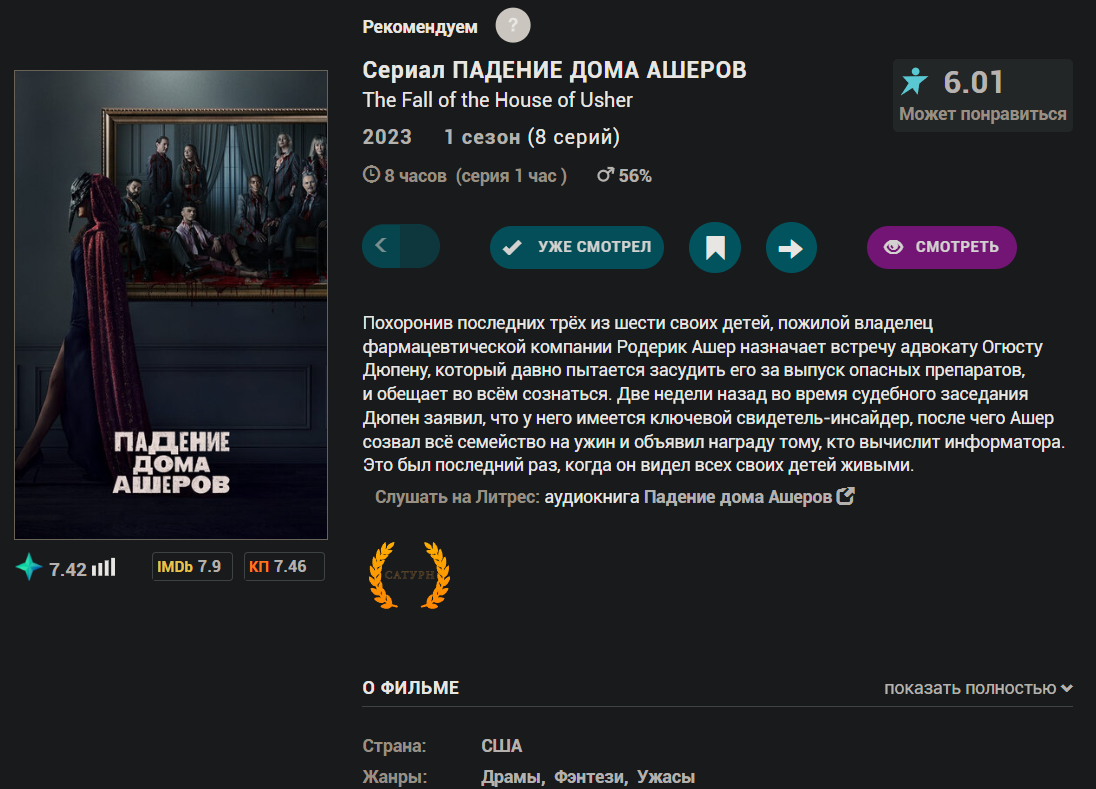Expand показать полностью in О ФИЛЬМЕ

pos(979,688)
